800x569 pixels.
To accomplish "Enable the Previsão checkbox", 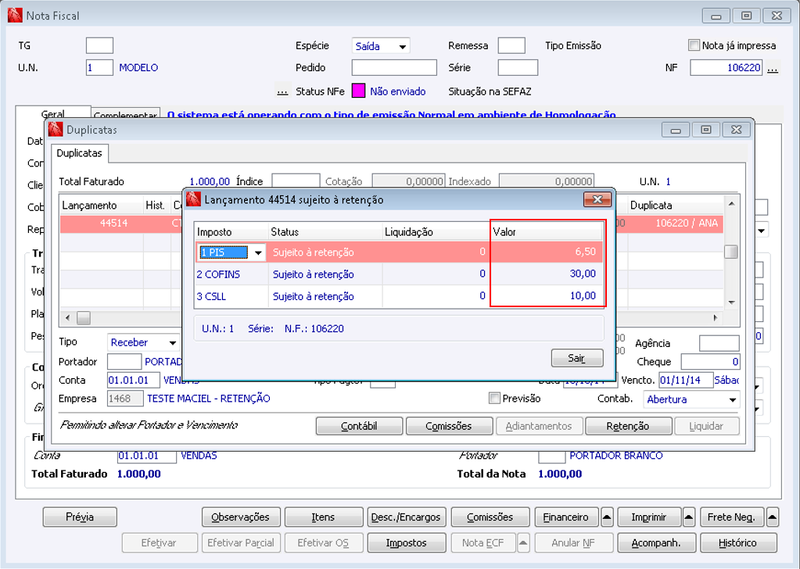I will 494,398.
